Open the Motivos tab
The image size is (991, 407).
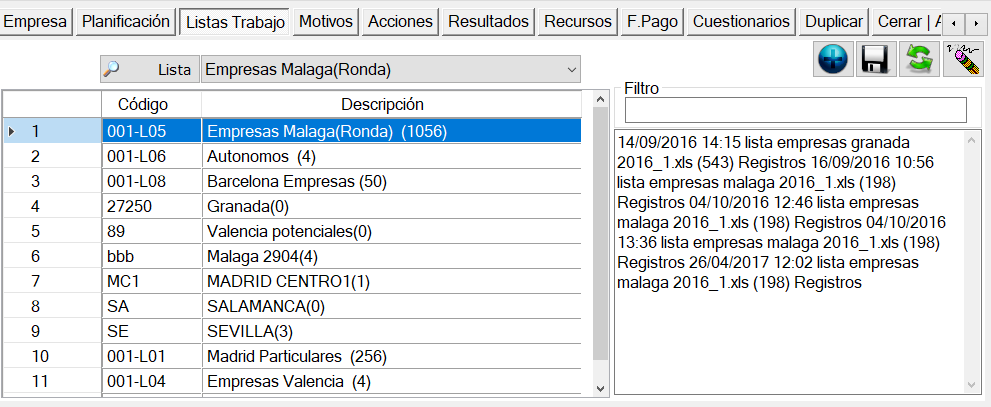(326, 22)
